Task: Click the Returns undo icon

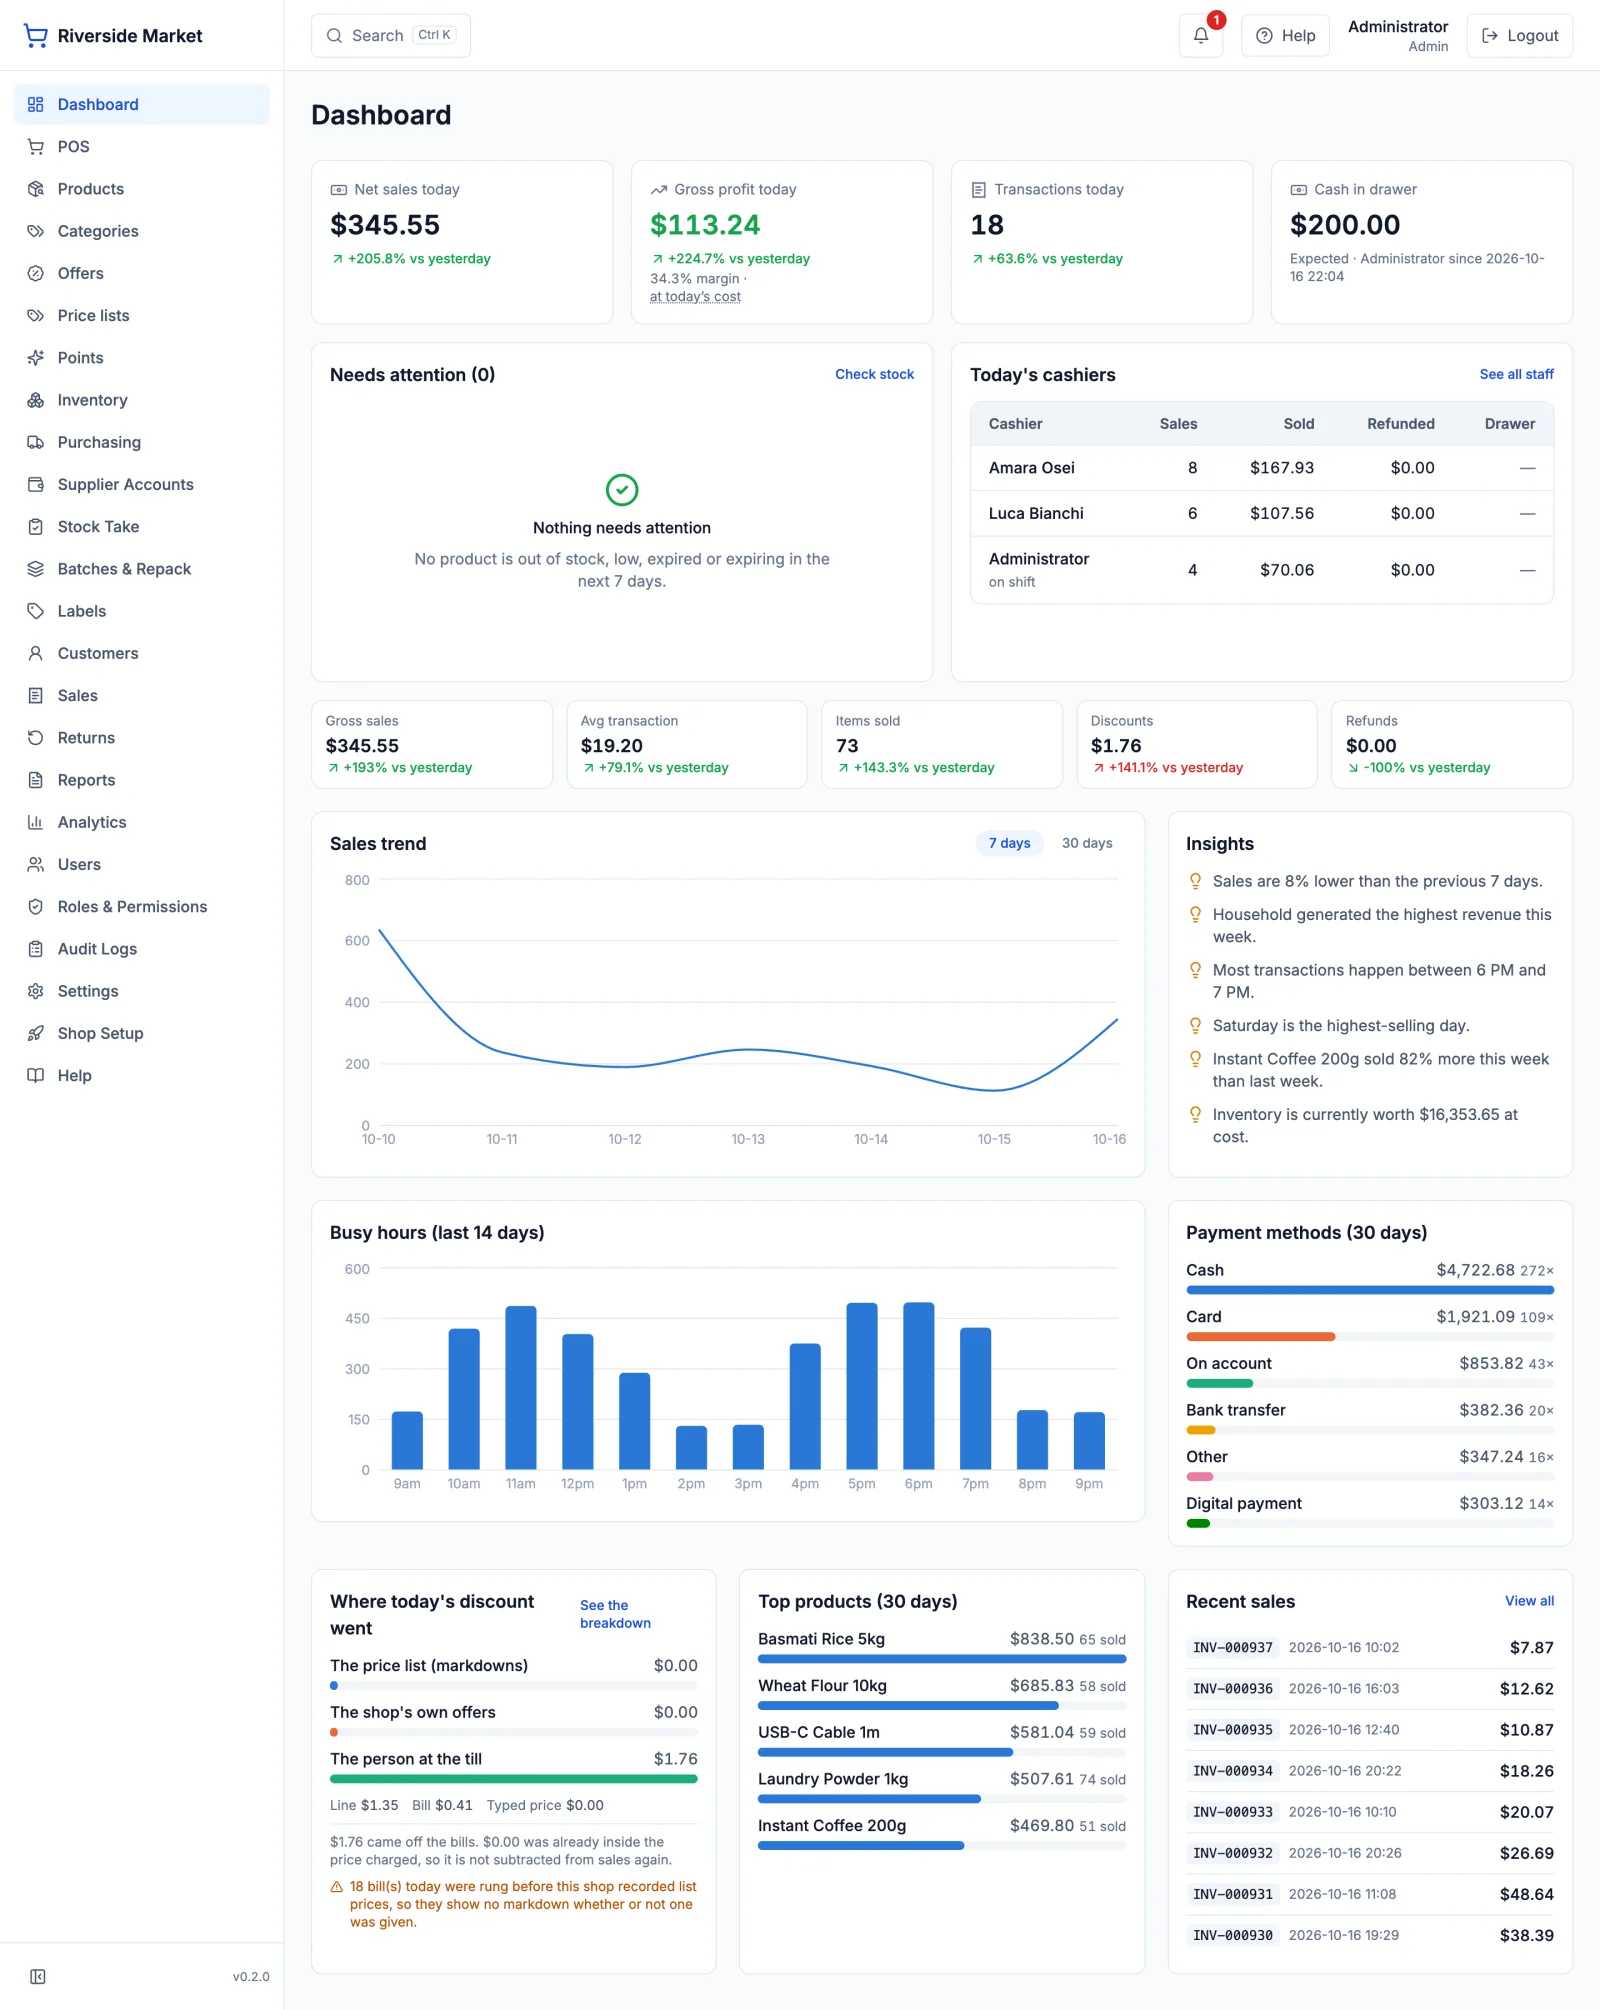Action: (36, 738)
